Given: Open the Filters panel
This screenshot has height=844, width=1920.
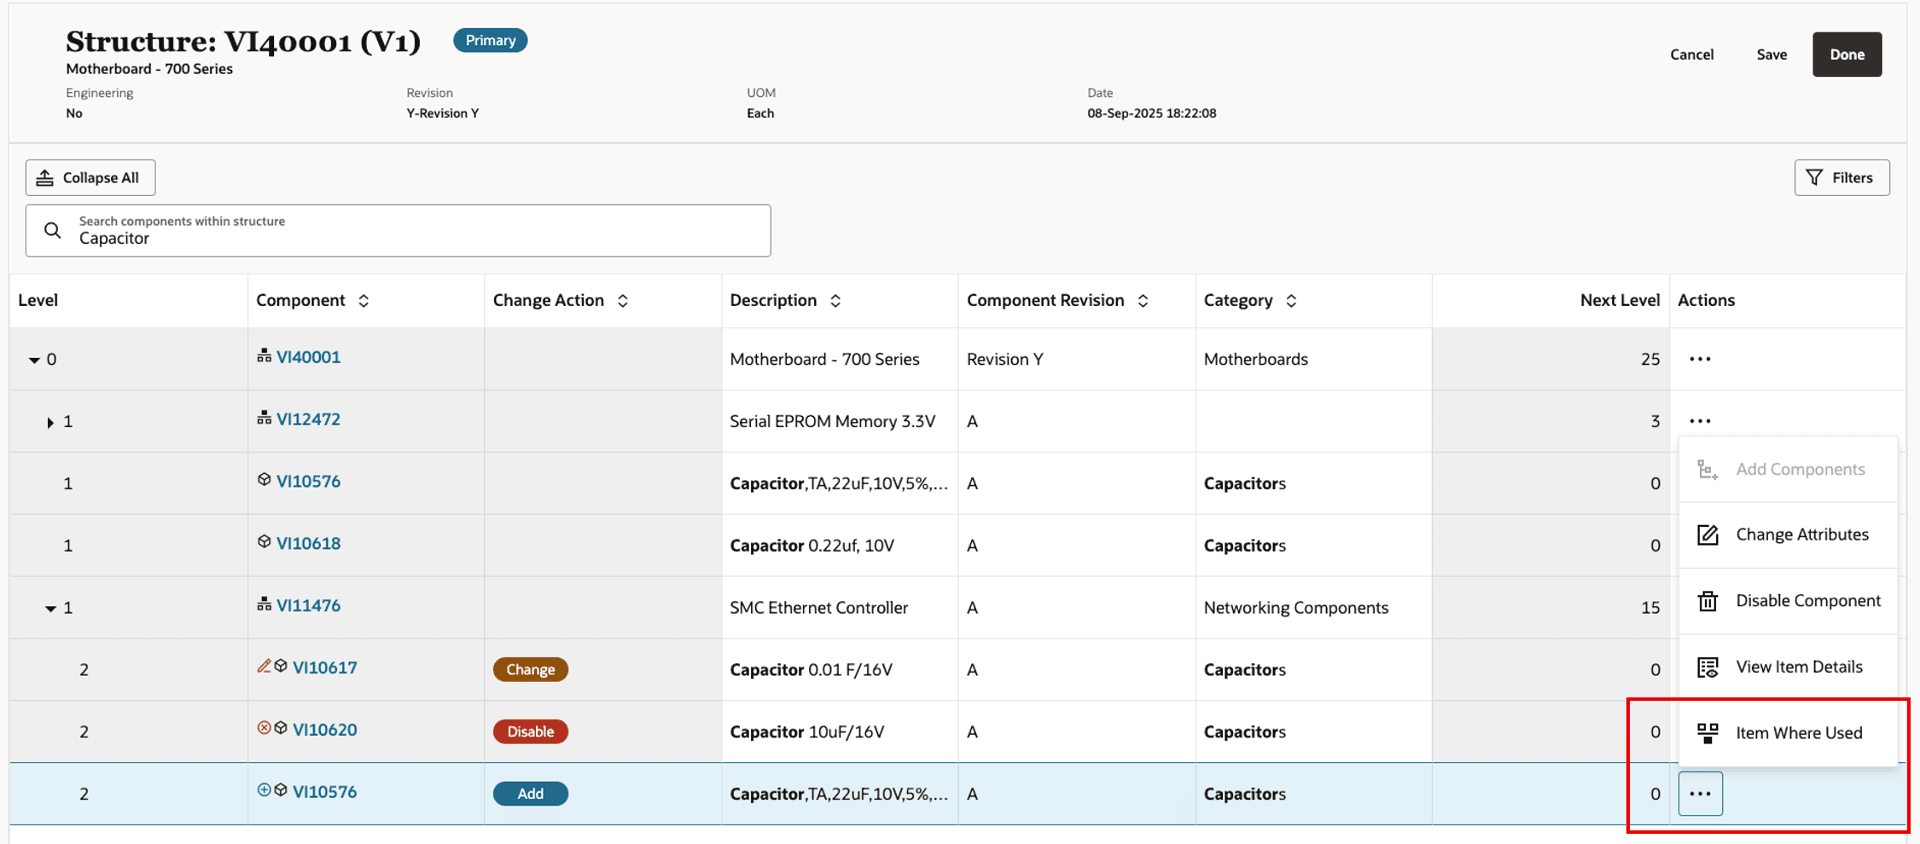Looking at the screenshot, I should pos(1841,178).
